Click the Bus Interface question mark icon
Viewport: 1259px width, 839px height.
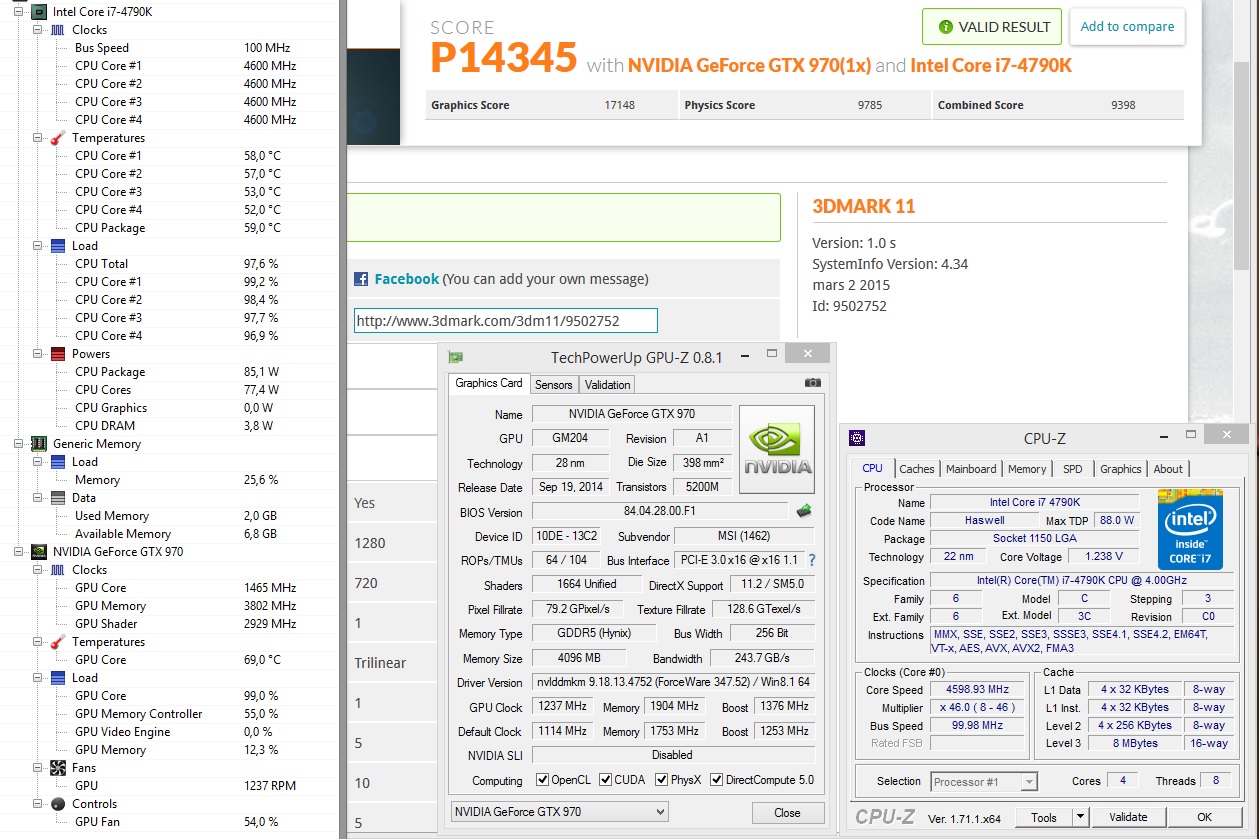[812, 561]
